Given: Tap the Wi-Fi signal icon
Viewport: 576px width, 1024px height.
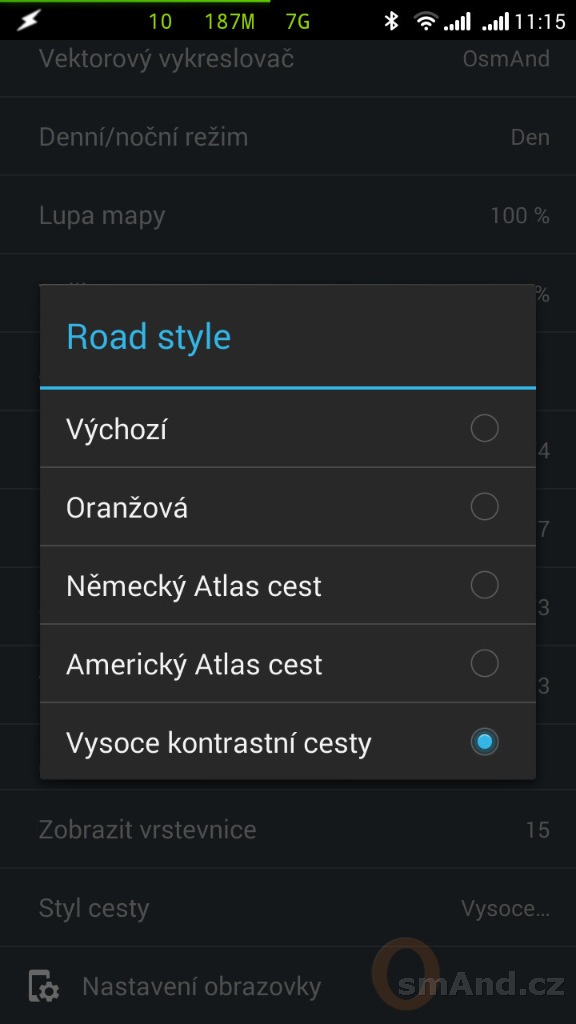Looking at the screenshot, I should pyautogui.click(x=426, y=22).
